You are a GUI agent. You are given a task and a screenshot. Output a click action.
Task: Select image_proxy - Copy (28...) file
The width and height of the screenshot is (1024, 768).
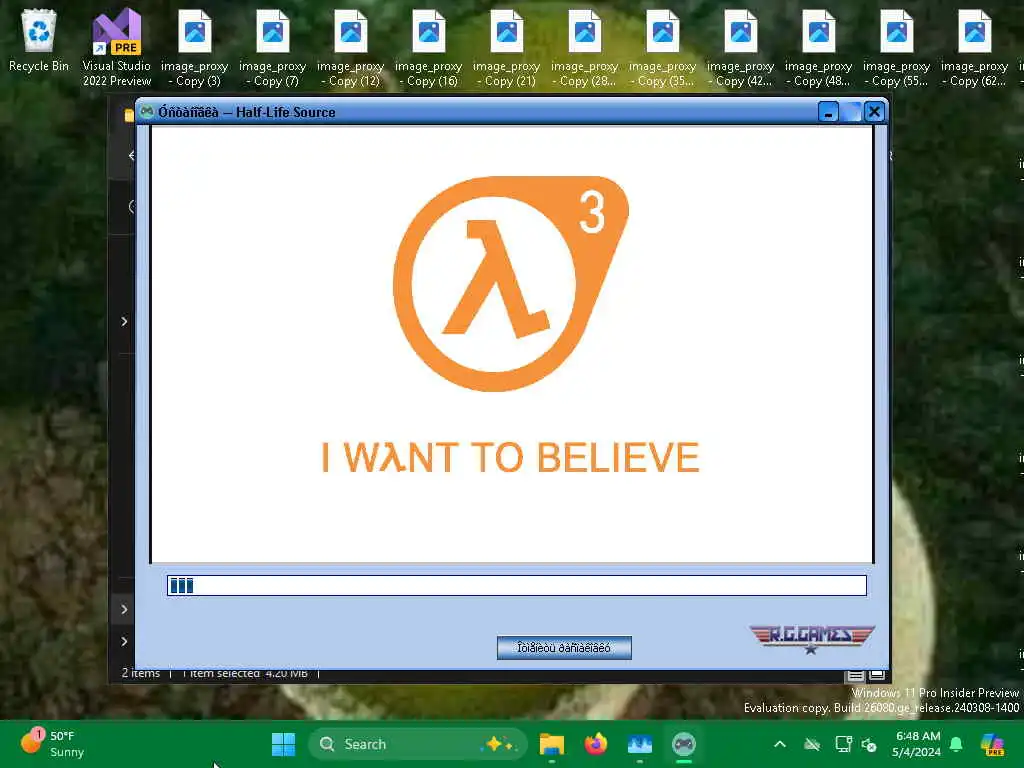click(x=584, y=48)
